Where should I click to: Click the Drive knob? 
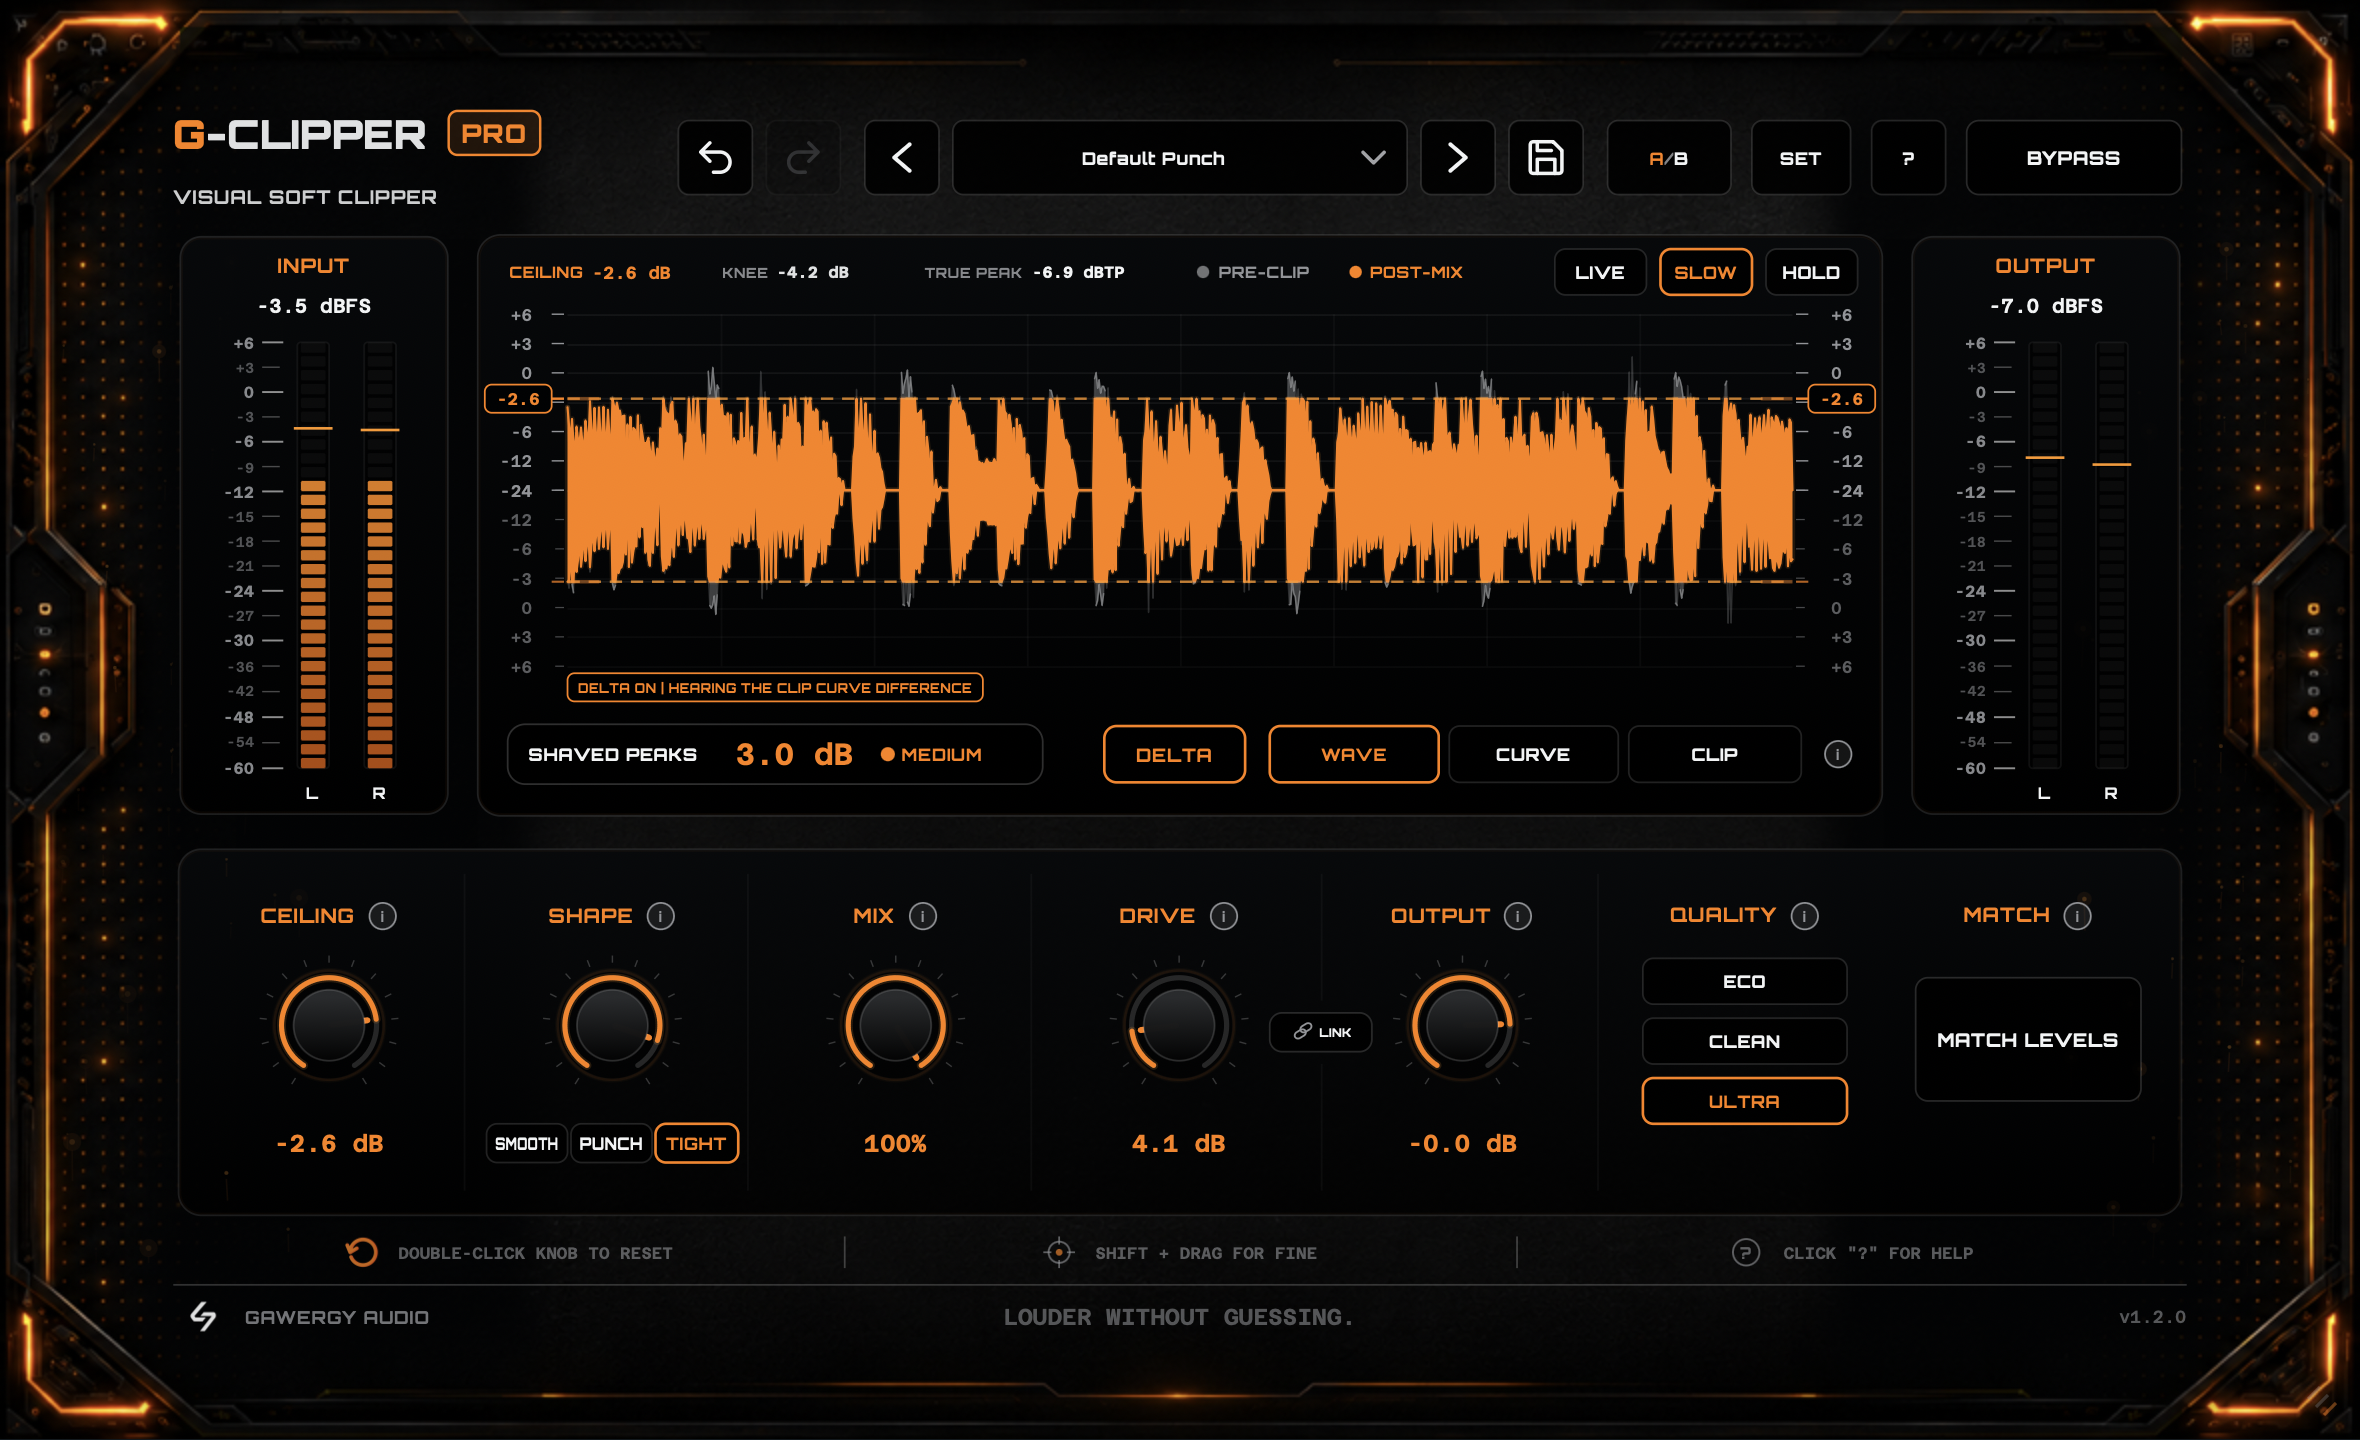pyautogui.click(x=1179, y=1024)
